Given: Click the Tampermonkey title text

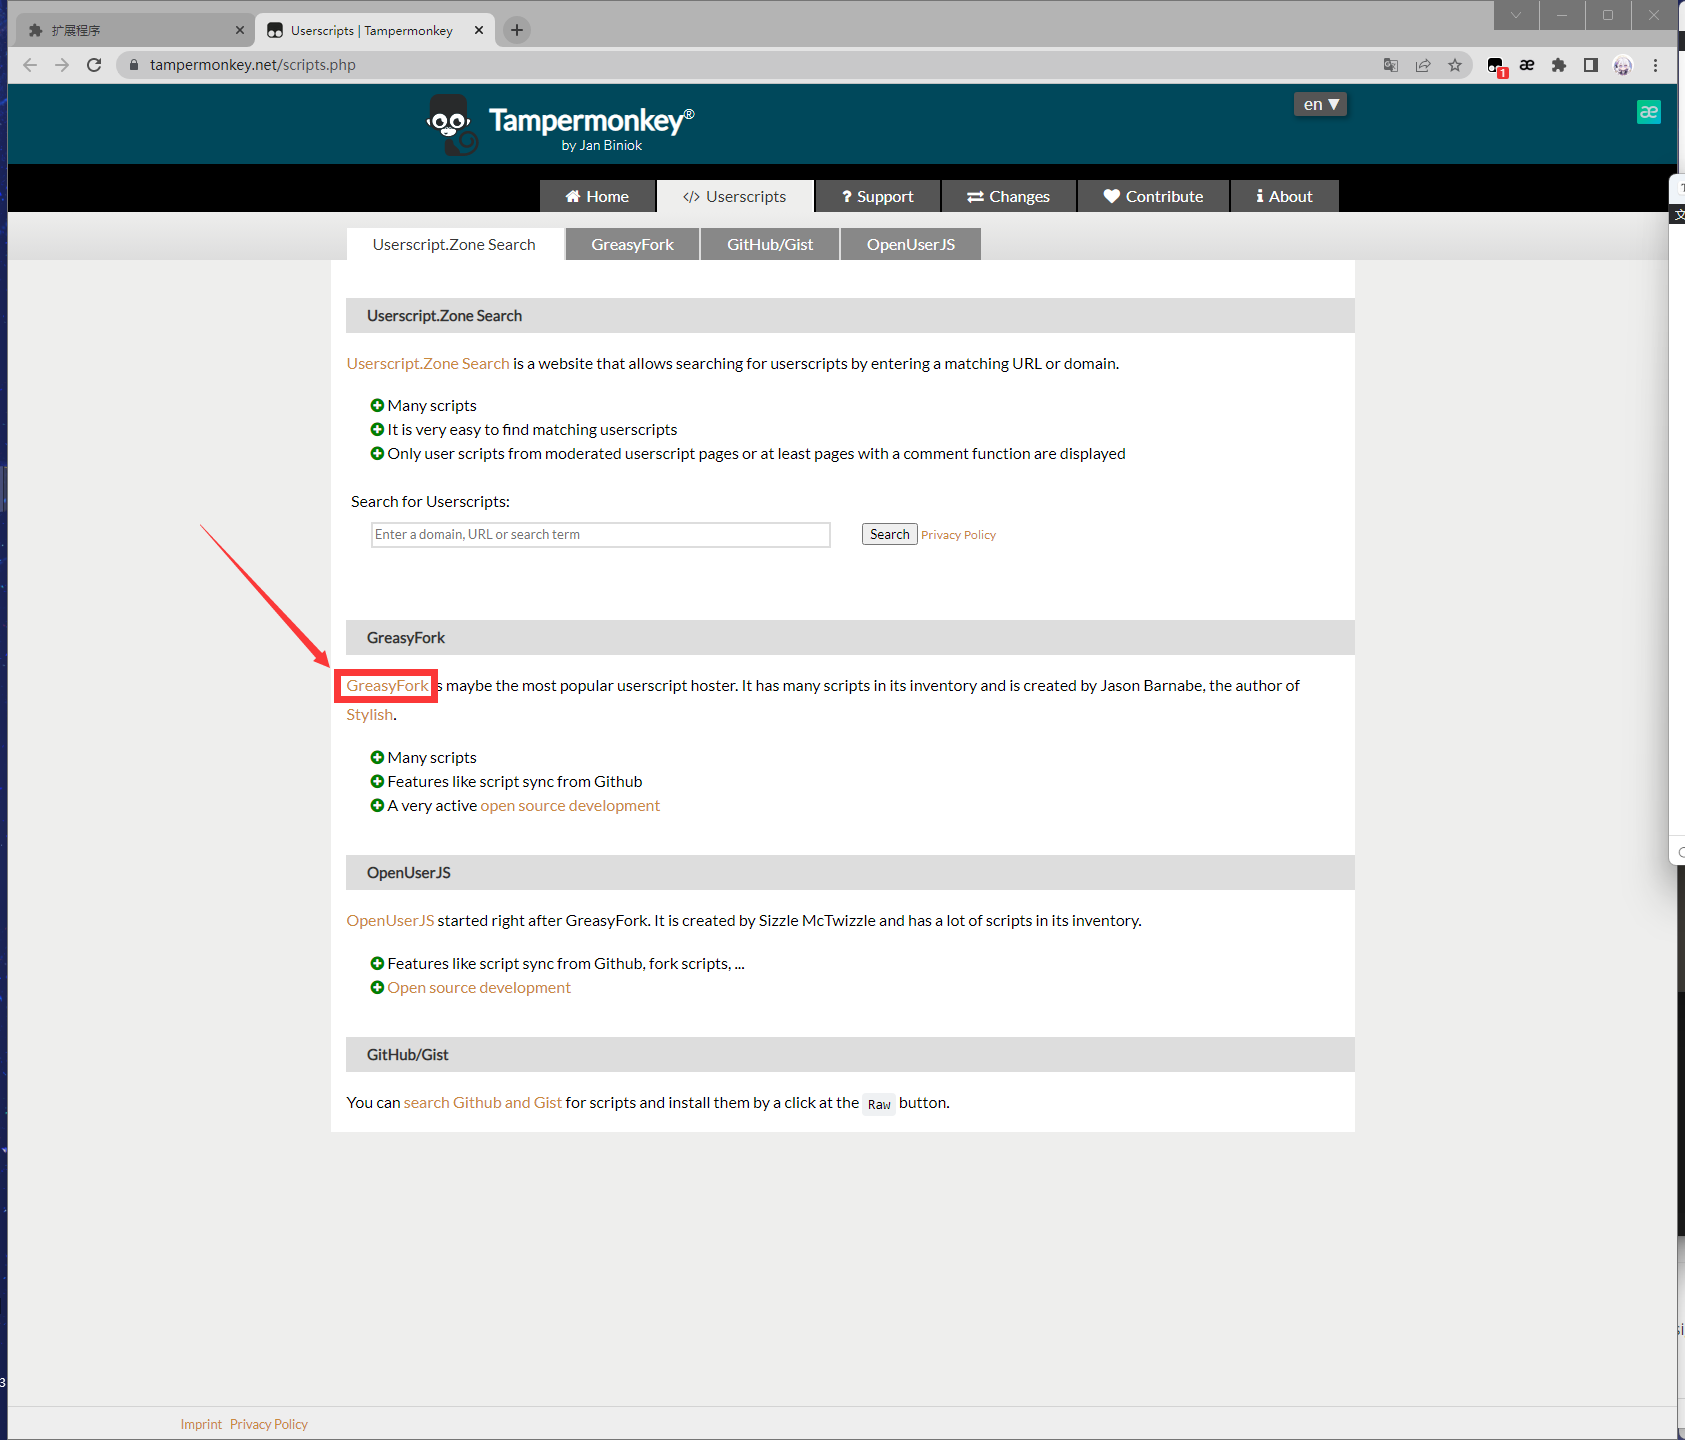Looking at the screenshot, I should coord(591,120).
